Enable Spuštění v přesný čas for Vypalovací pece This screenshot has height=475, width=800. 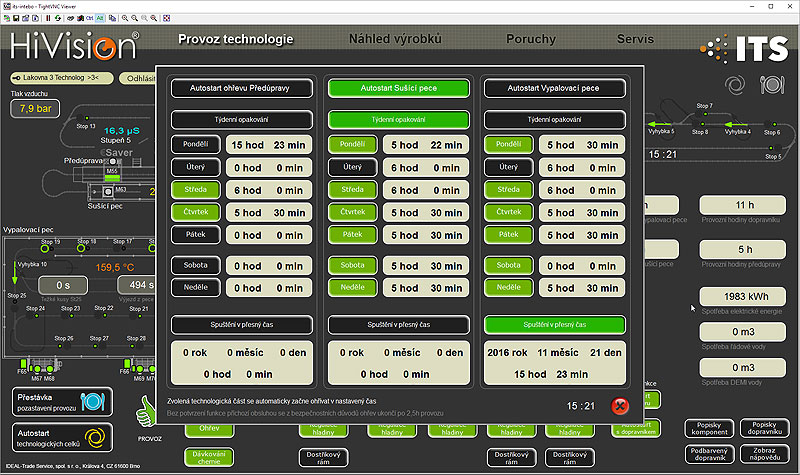pos(555,325)
